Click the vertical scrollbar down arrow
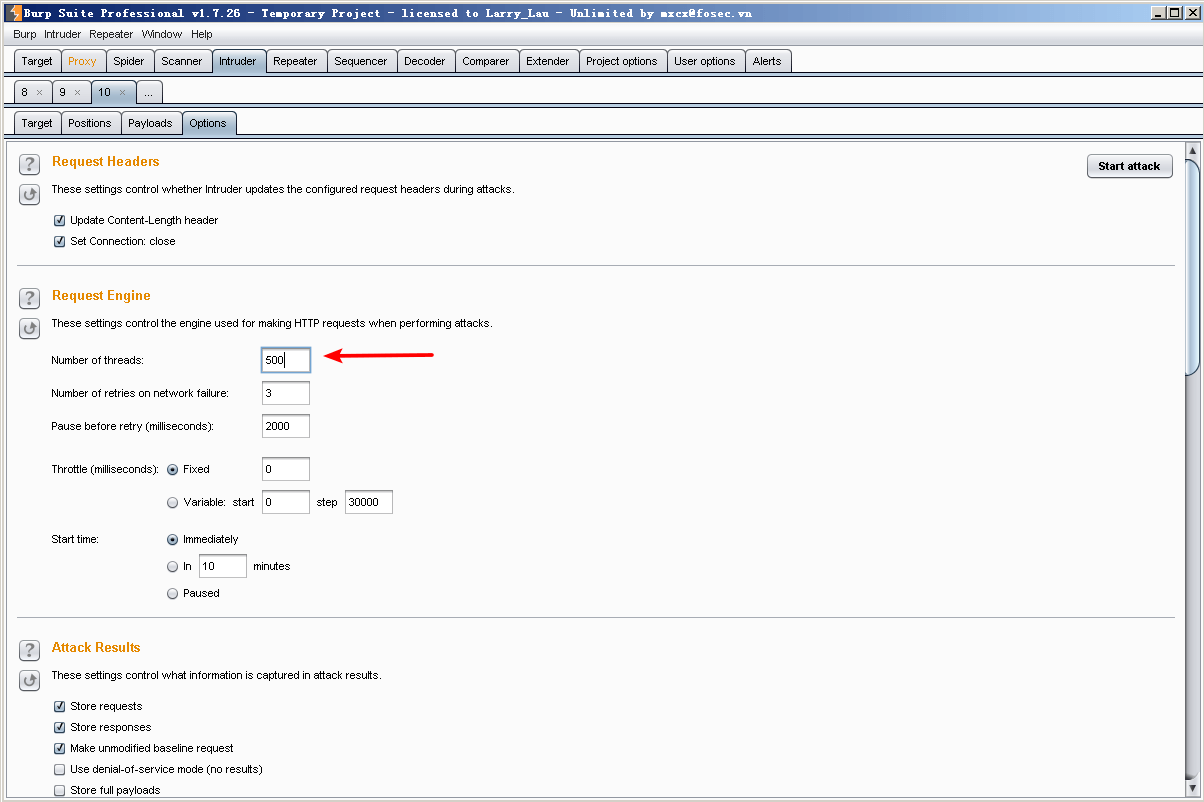 (x=1191, y=790)
